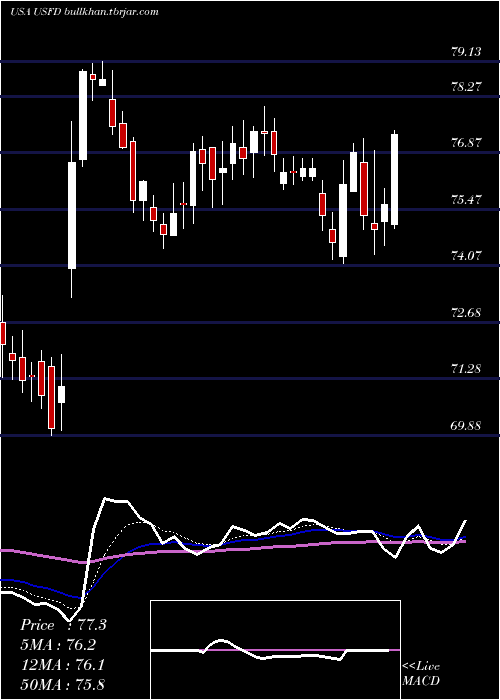Viewport: 500px width, 700px height.
Task: Click the 12MA : 76.1 value
Action: (x=62, y=665)
